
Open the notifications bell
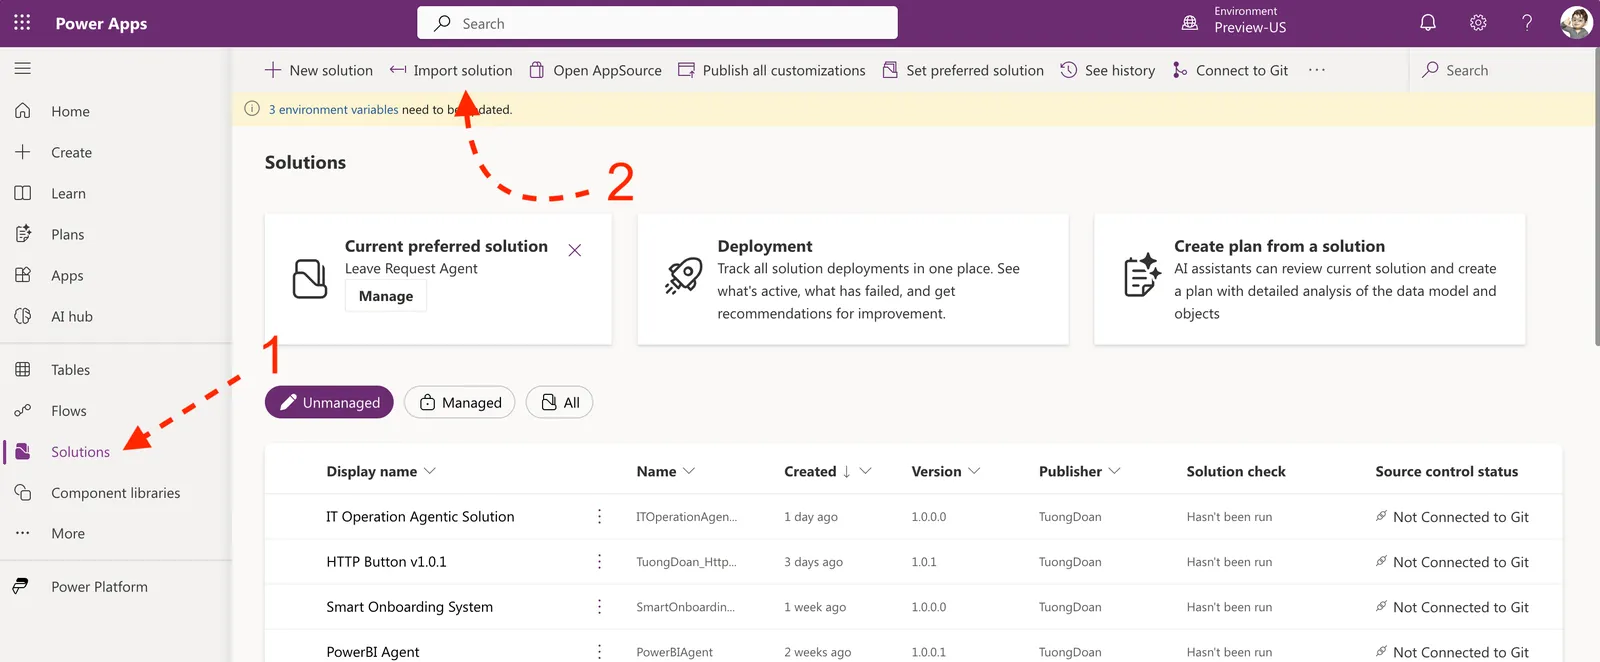coord(1428,23)
